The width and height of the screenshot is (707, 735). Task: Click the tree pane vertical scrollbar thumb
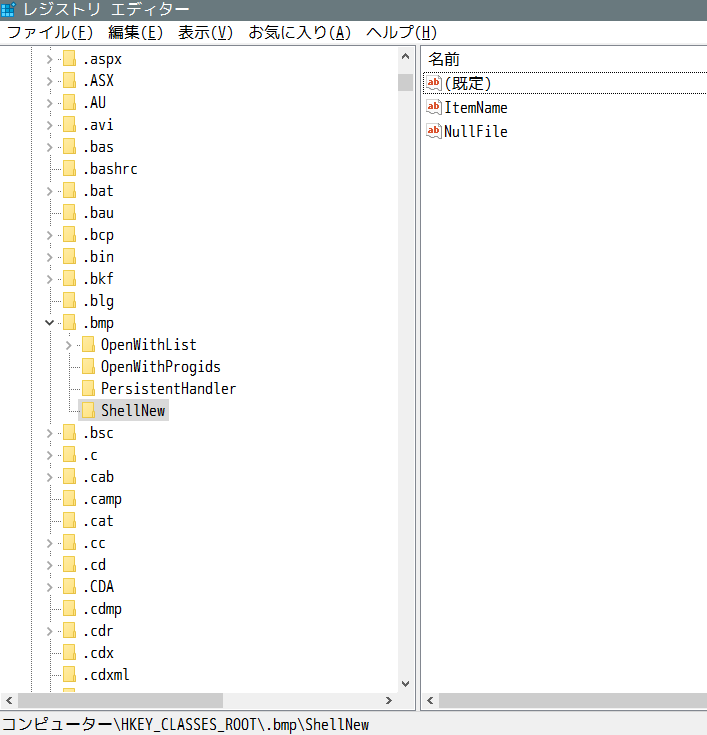[x=406, y=82]
